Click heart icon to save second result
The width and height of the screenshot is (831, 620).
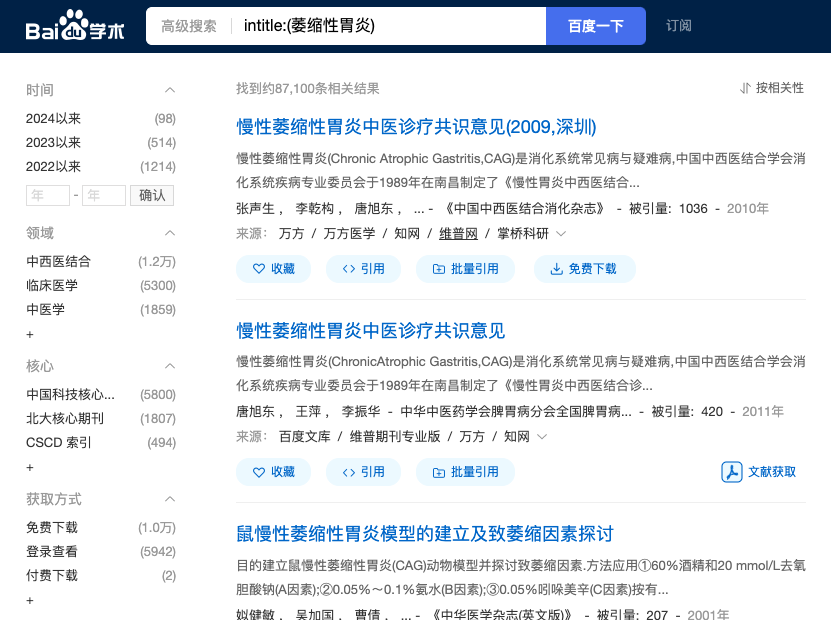(x=259, y=472)
